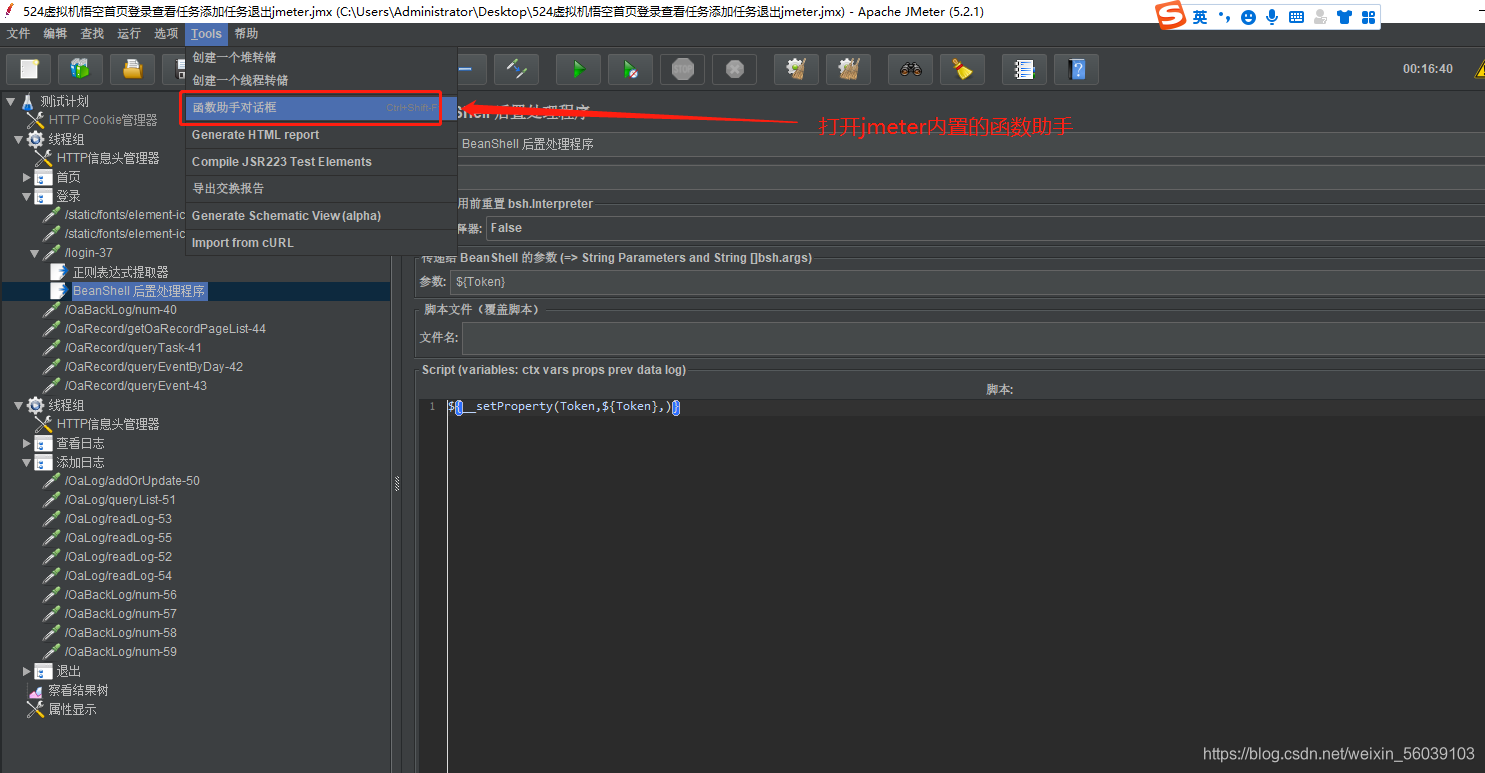Open the Sogou emoji smiley icon
The image size is (1485, 773).
tap(1248, 17)
